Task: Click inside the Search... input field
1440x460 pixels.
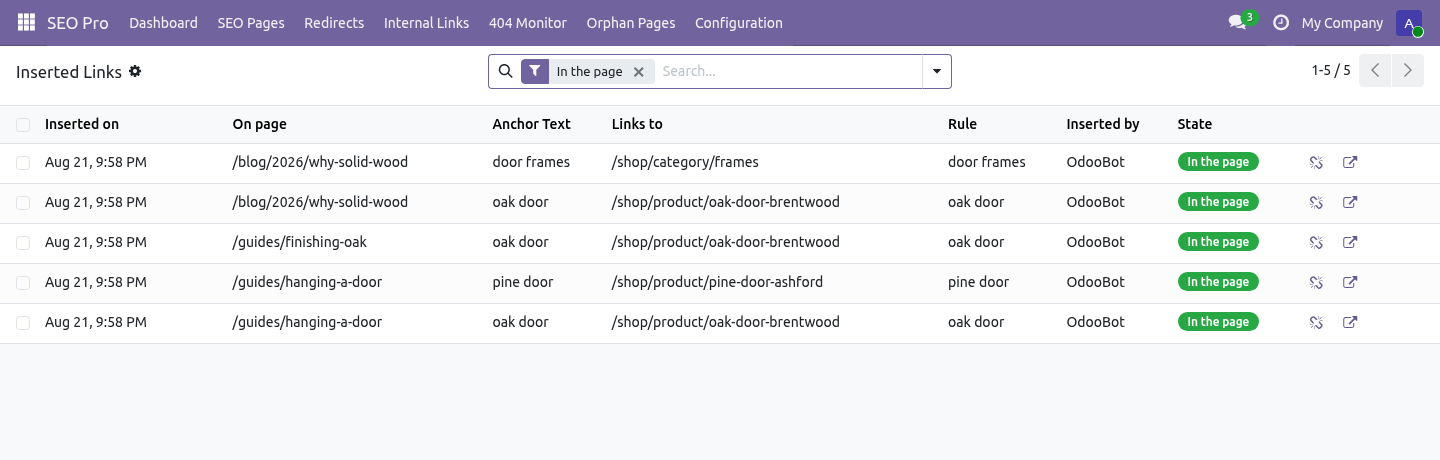Action: pos(788,71)
